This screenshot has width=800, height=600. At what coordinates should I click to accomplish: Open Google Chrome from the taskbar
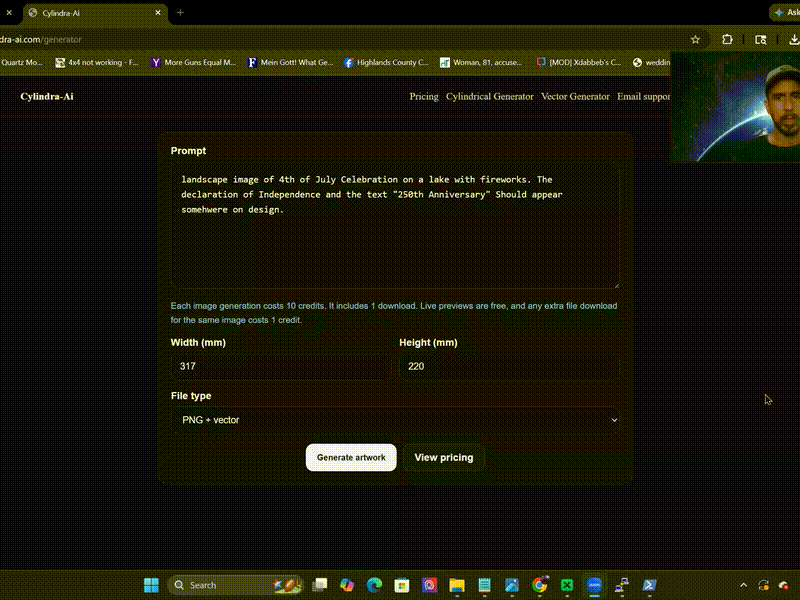point(539,585)
